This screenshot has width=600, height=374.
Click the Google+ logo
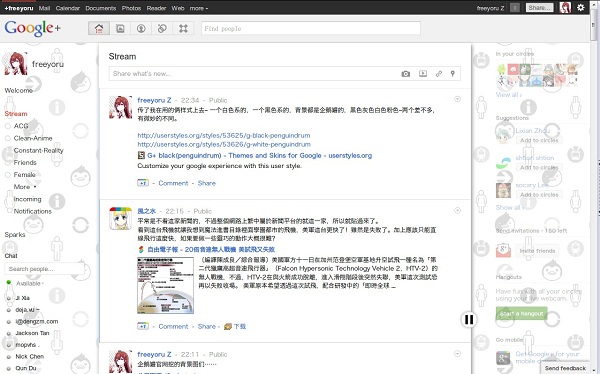[x=33, y=28]
